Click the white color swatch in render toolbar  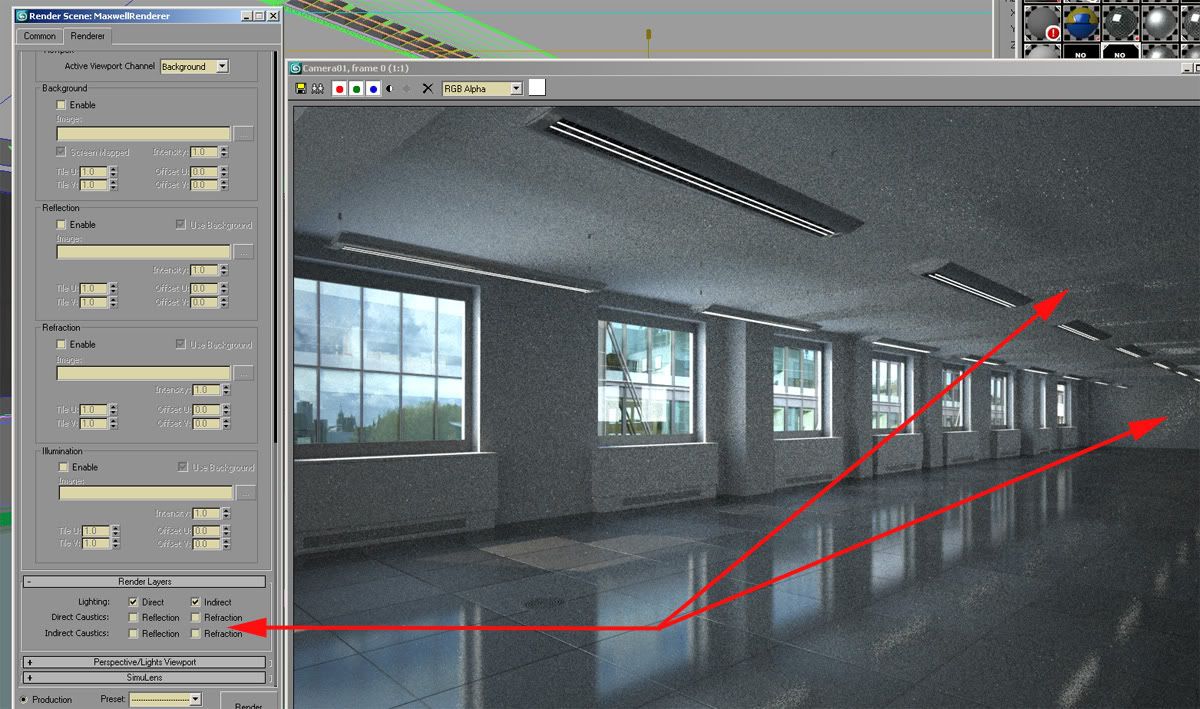point(537,88)
